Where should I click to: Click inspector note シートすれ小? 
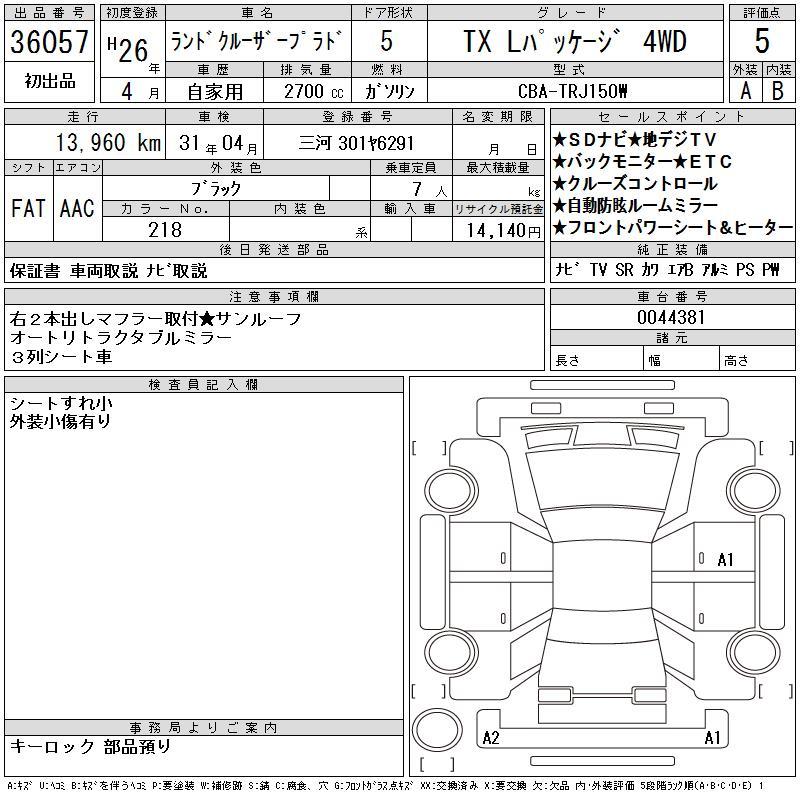click(x=61, y=403)
